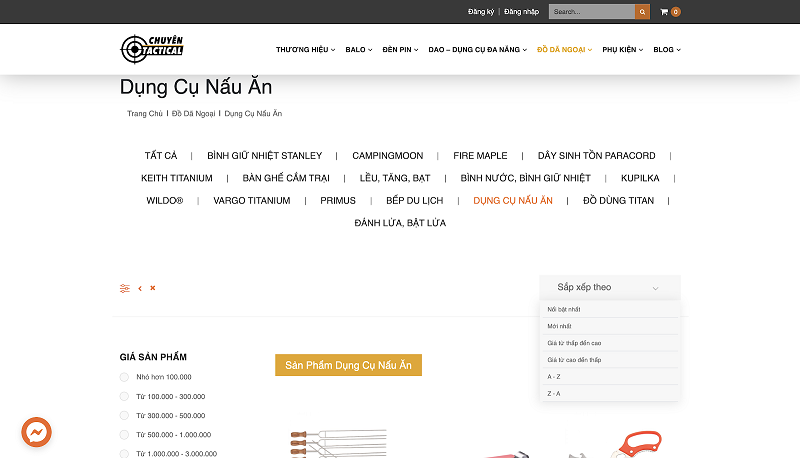Image resolution: width=800 pixels, height=458 pixels.
Task: Open the Wildo® category
Action: (164, 200)
